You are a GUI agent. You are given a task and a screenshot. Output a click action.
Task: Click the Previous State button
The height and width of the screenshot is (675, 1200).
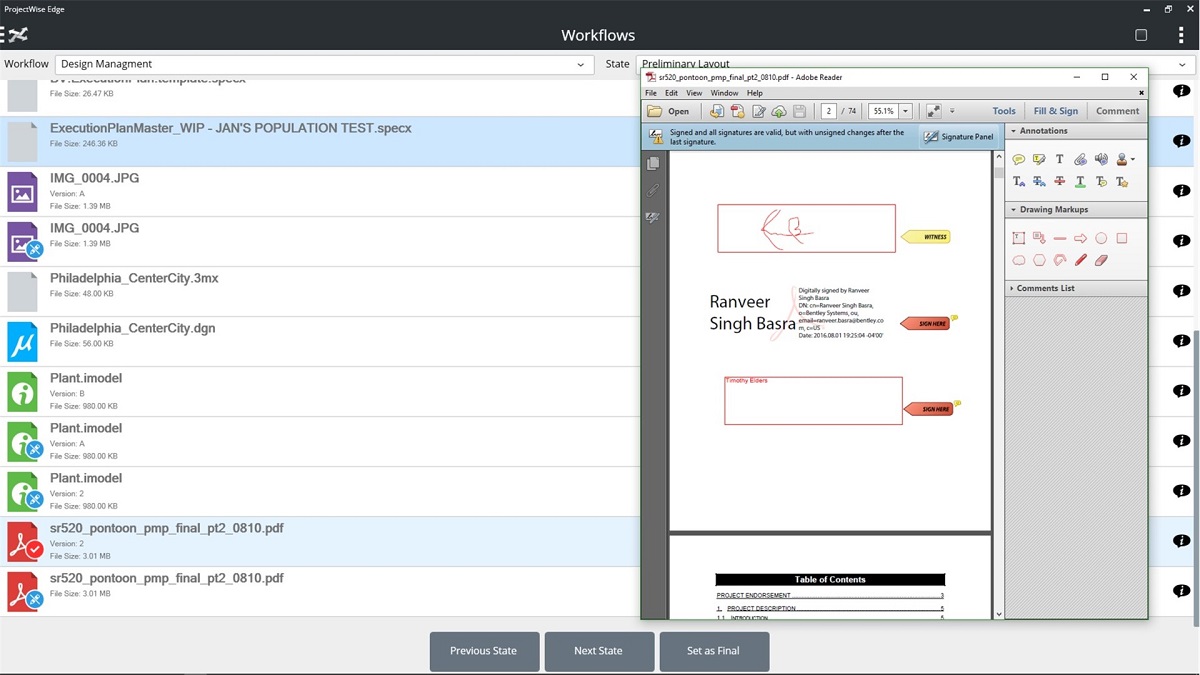tap(484, 651)
